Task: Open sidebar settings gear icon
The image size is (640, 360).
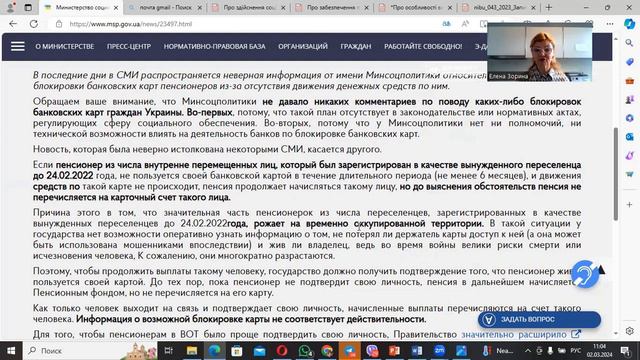Action: tap(629, 331)
